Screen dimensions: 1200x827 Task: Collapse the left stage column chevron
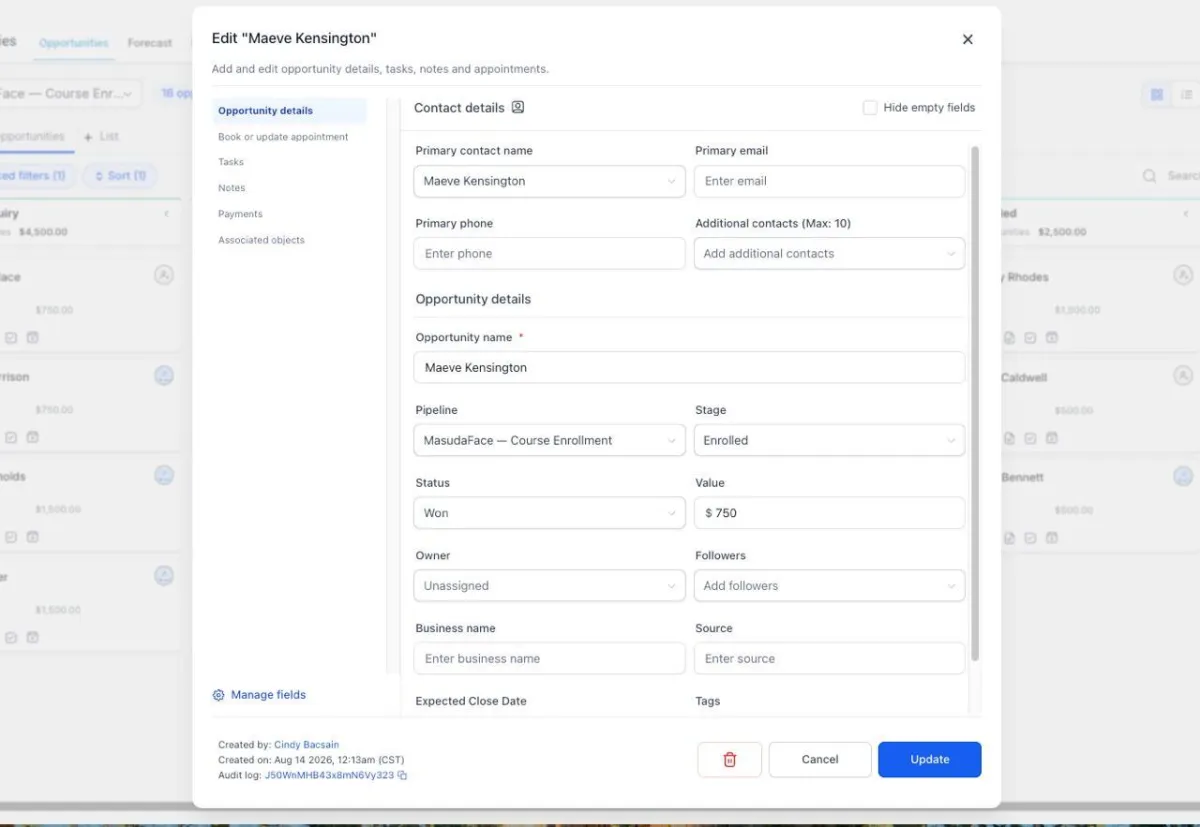pos(166,214)
